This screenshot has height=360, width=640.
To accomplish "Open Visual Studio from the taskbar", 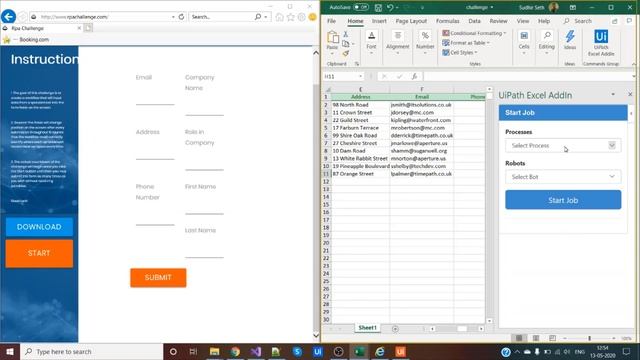I will pyautogui.click(x=256, y=351).
